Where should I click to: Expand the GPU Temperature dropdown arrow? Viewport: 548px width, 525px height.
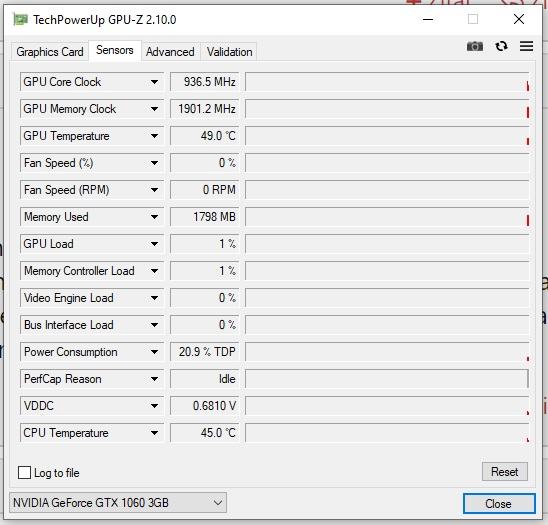[154, 136]
